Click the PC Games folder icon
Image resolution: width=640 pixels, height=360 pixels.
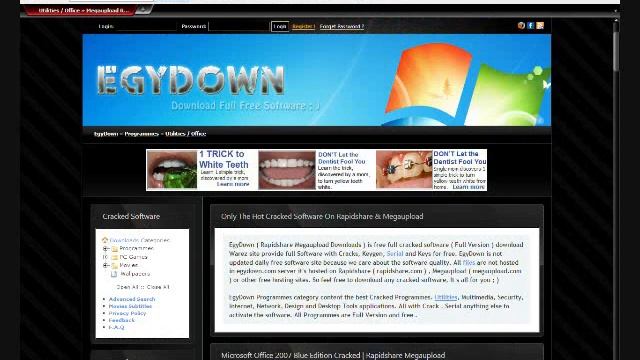pos(115,257)
